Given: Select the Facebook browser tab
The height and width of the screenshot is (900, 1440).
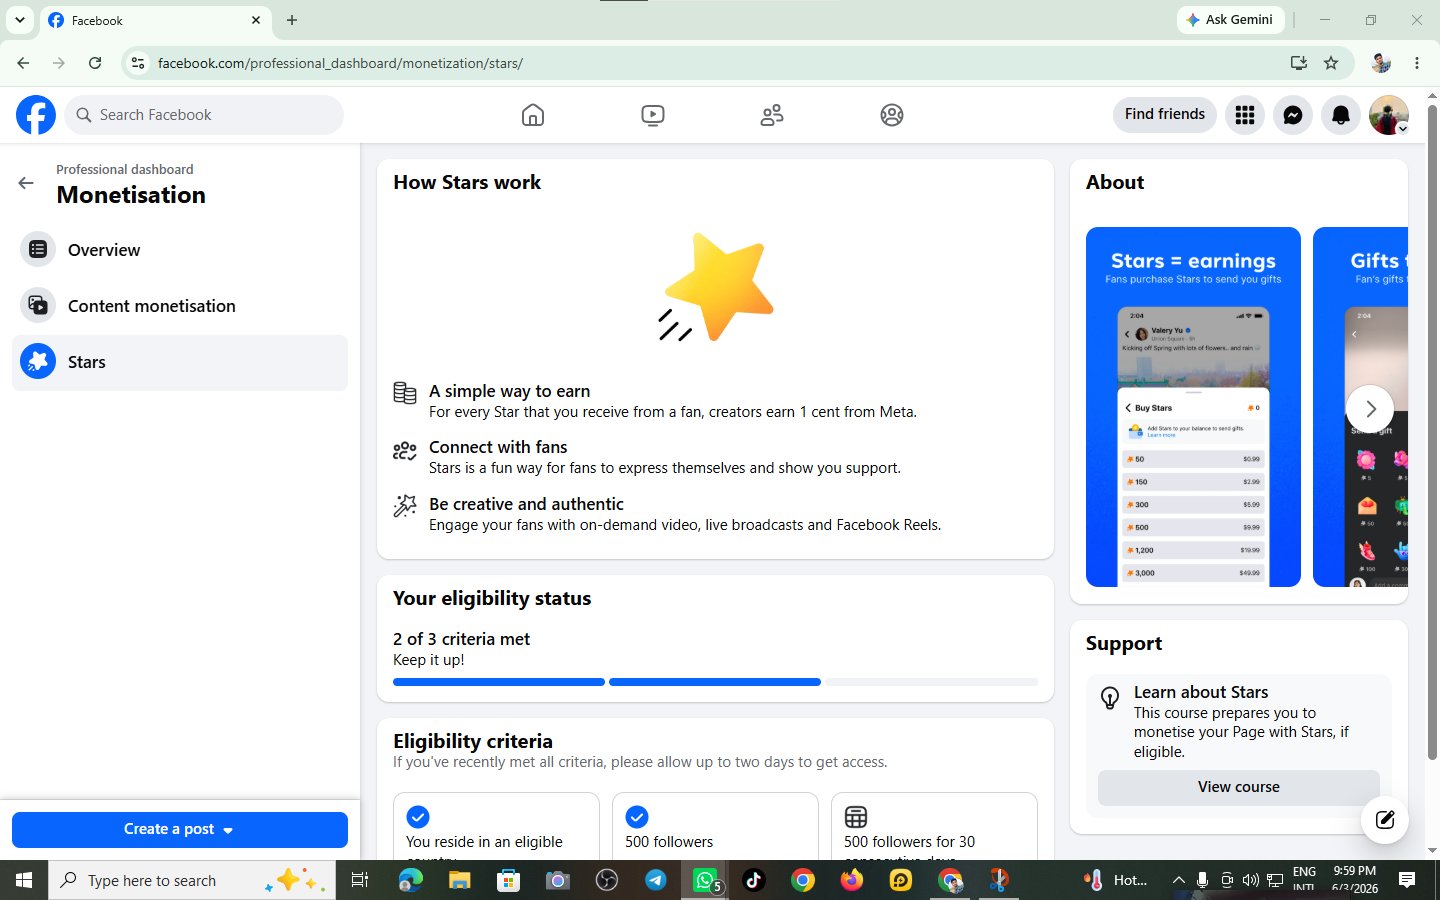Looking at the screenshot, I should 155,20.
